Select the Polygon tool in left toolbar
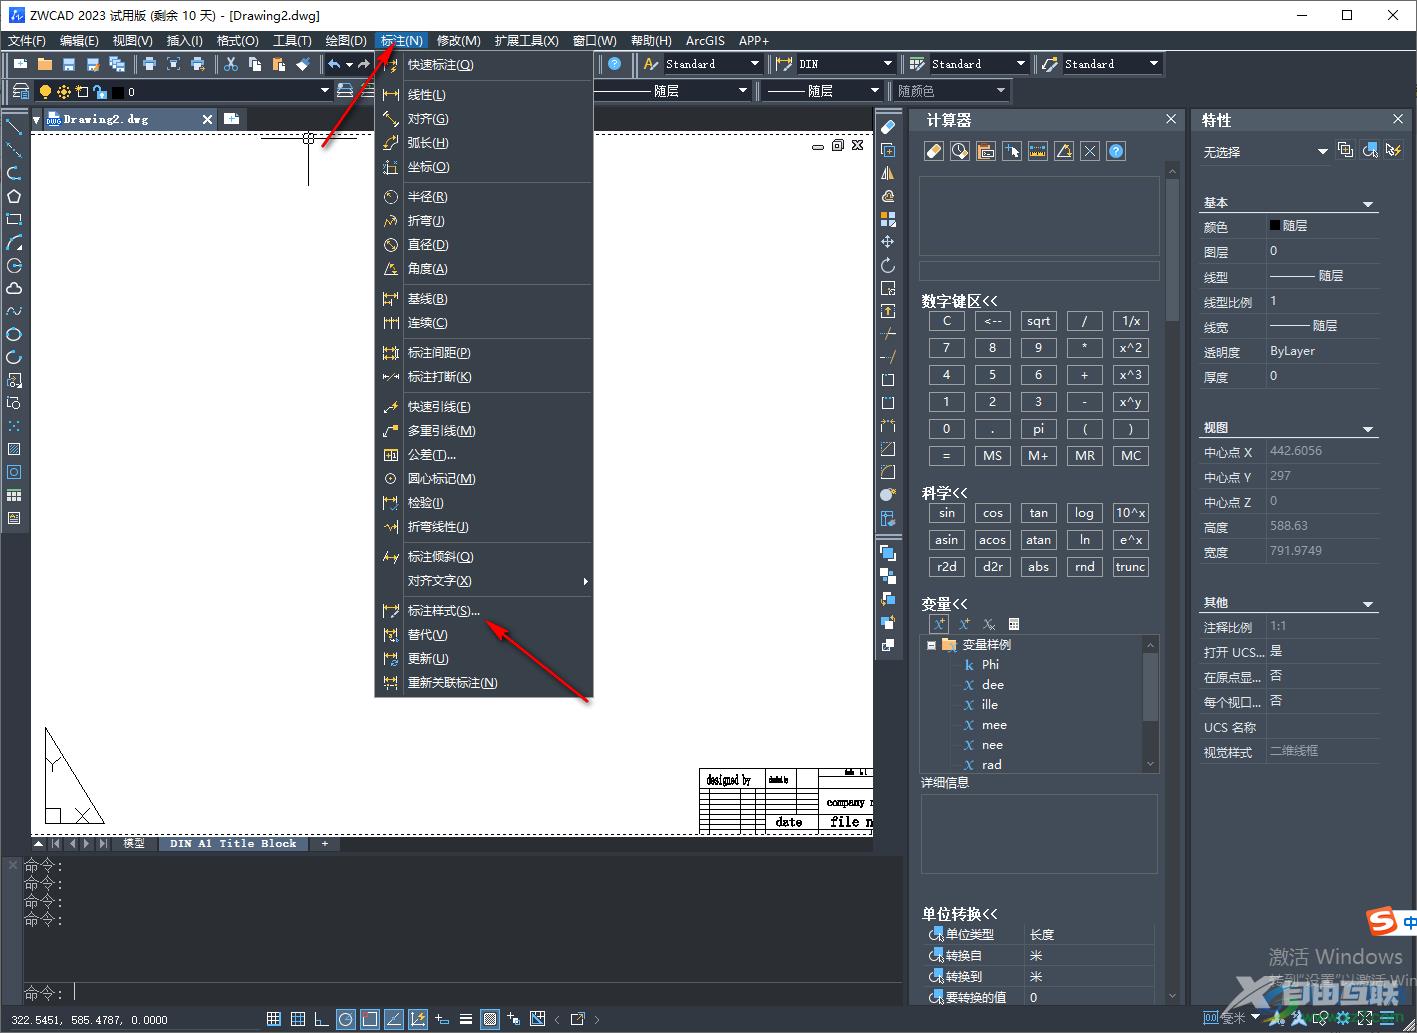The image size is (1417, 1033). point(14,196)
